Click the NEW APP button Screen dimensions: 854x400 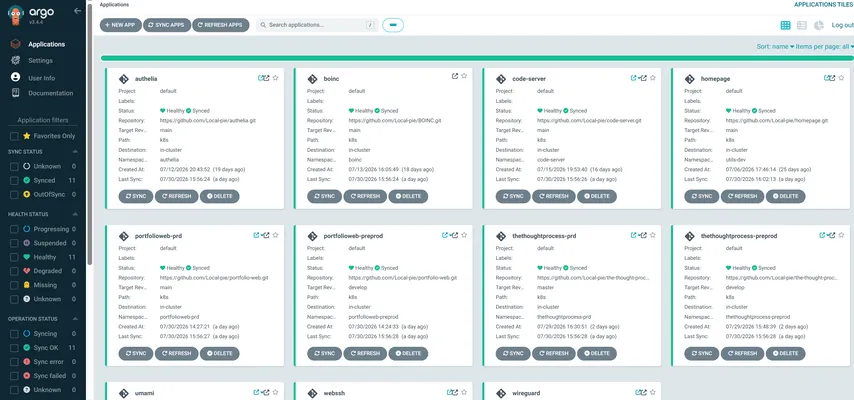point(121,25)
